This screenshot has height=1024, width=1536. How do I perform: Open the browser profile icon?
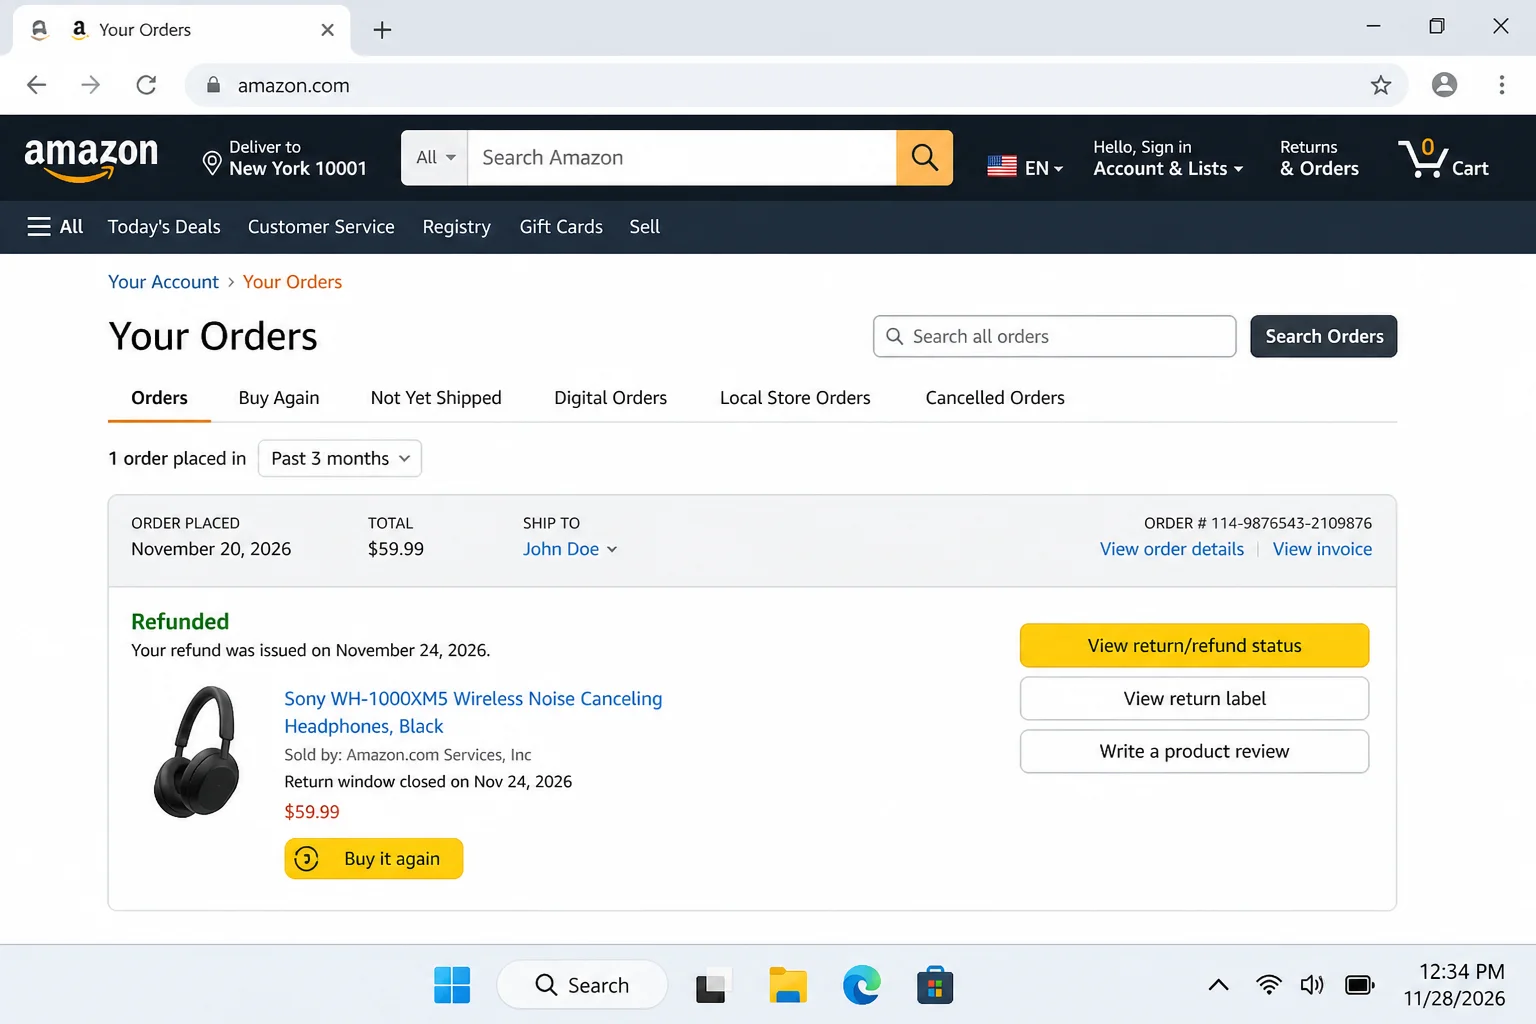1444,85
